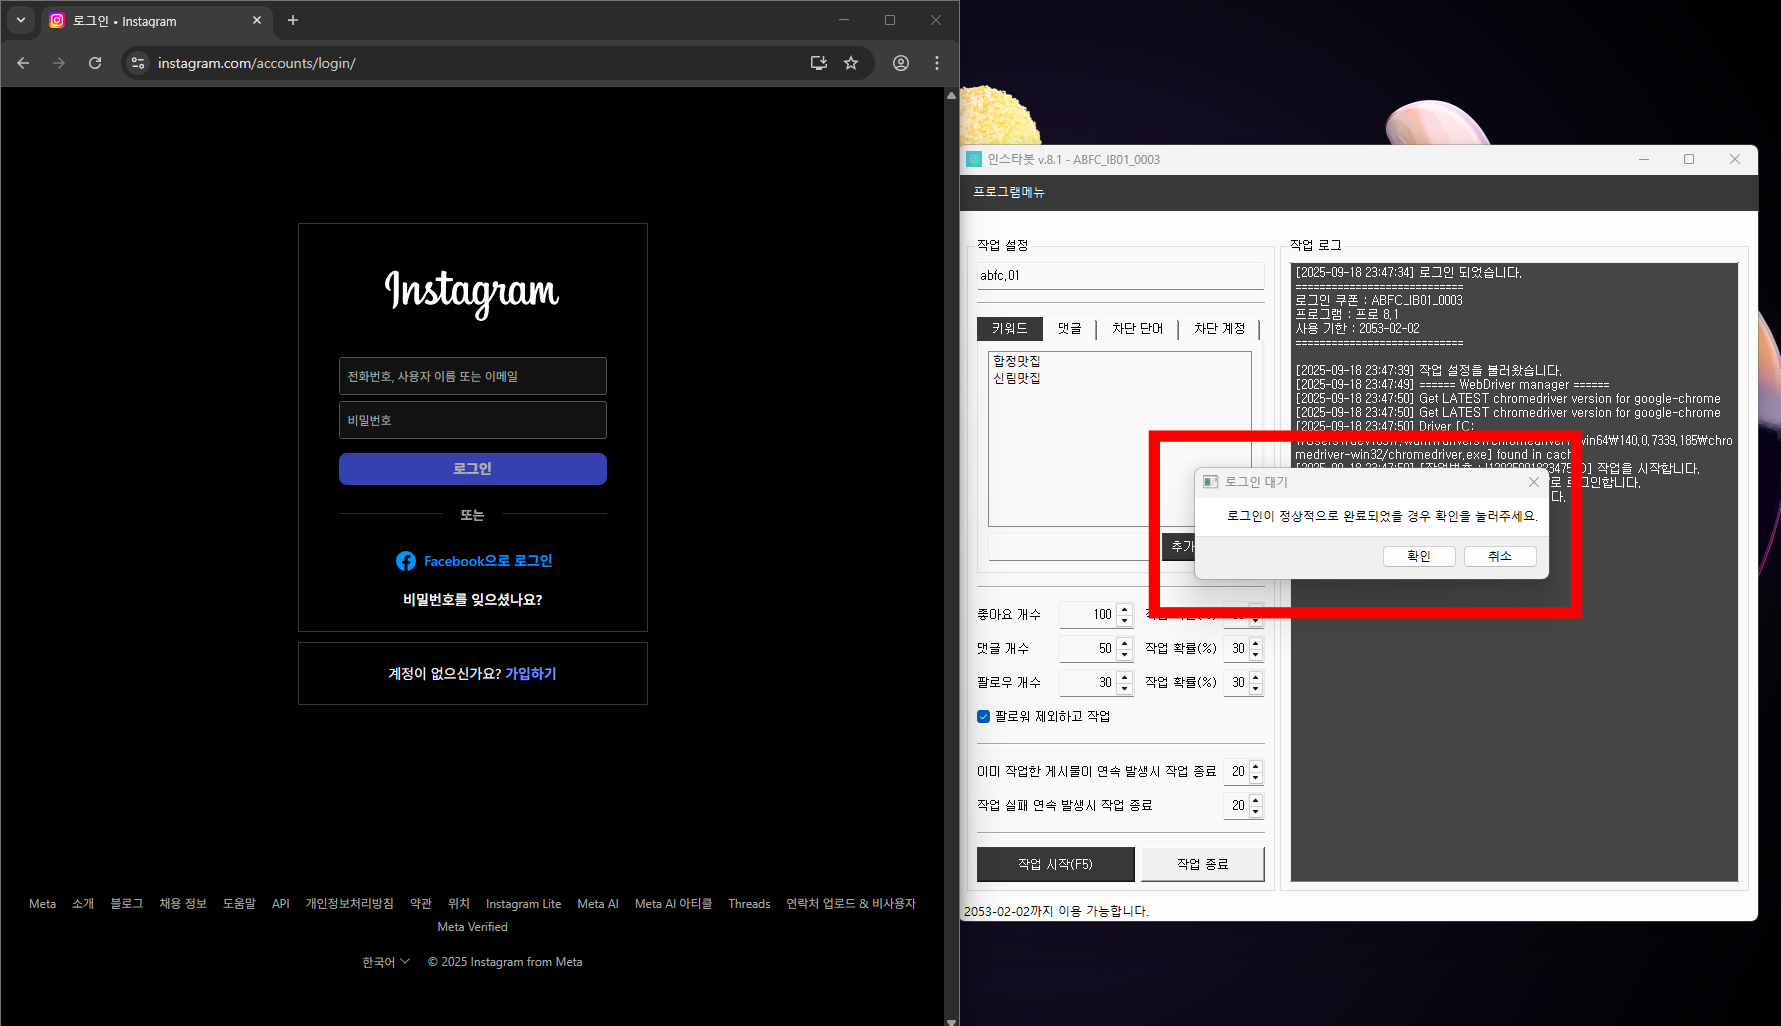The height and width of the screenshot is (1026, 1781).
Task: Click 확인 in login wait dialog
Action: [x=1419, y=556]
